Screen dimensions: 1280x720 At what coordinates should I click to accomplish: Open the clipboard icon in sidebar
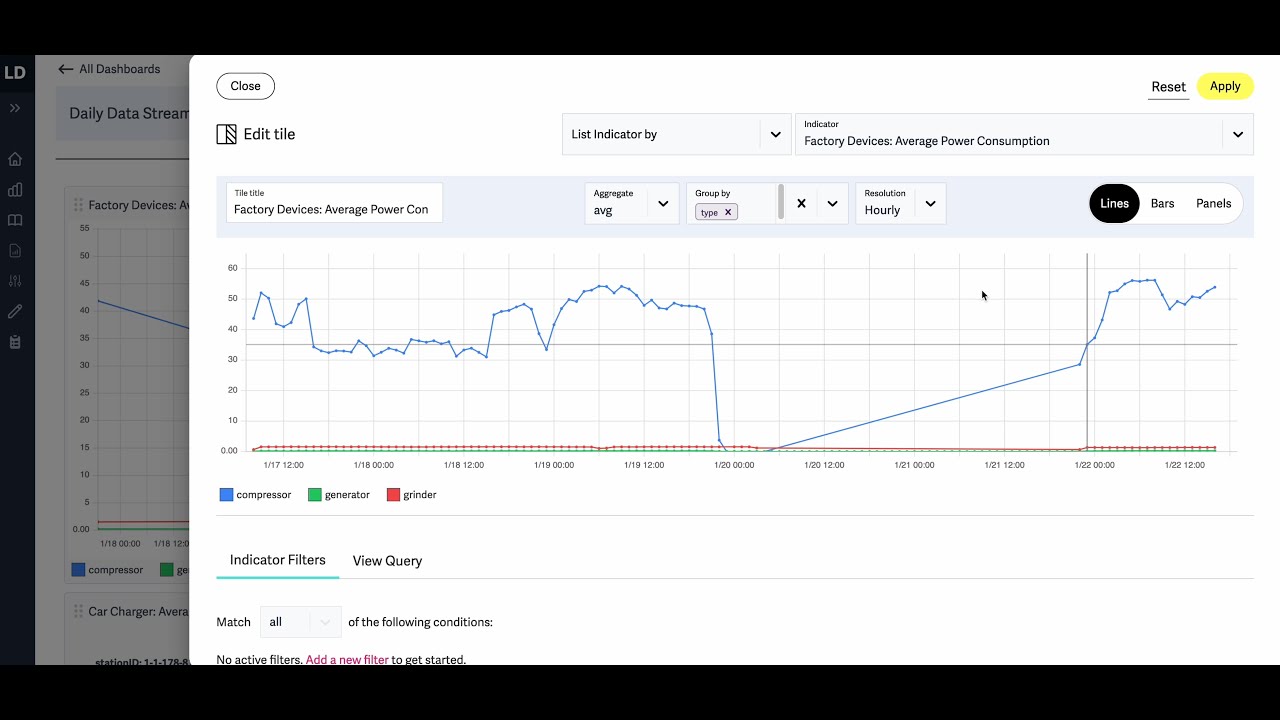pyautogui.click(x=15, y=342)
